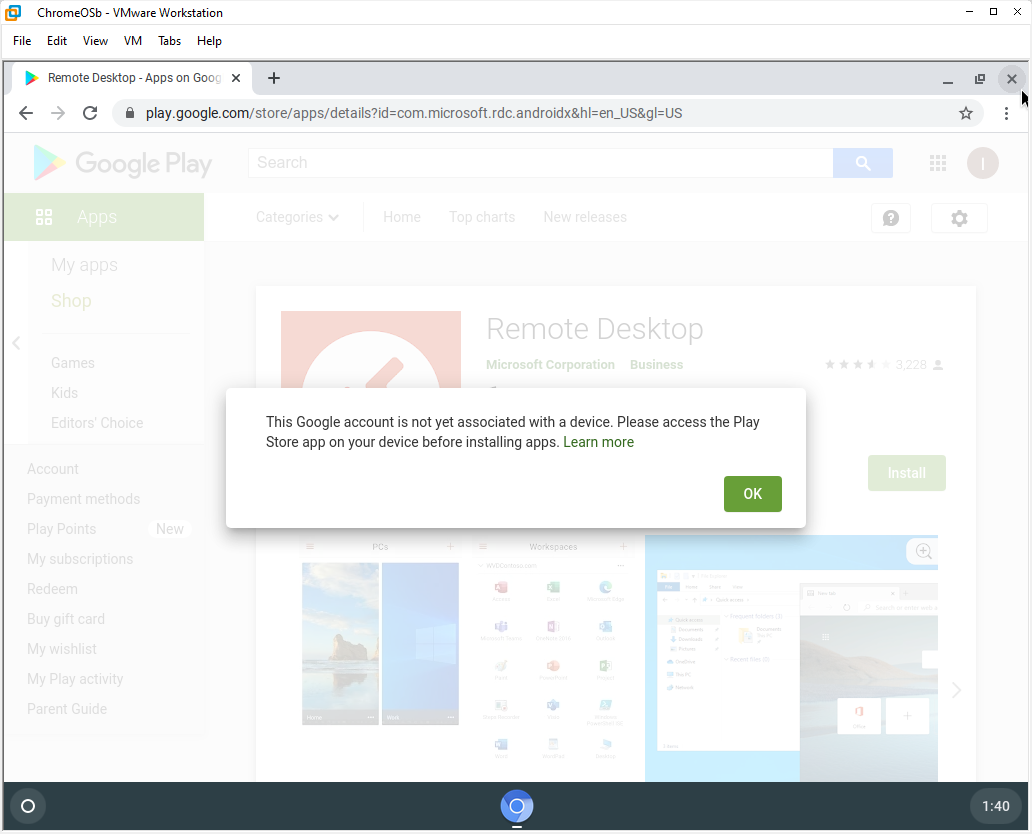This screenshot has width=1032, height=834.
Task: Open the Google apps grid
Action: pos(938,163)
